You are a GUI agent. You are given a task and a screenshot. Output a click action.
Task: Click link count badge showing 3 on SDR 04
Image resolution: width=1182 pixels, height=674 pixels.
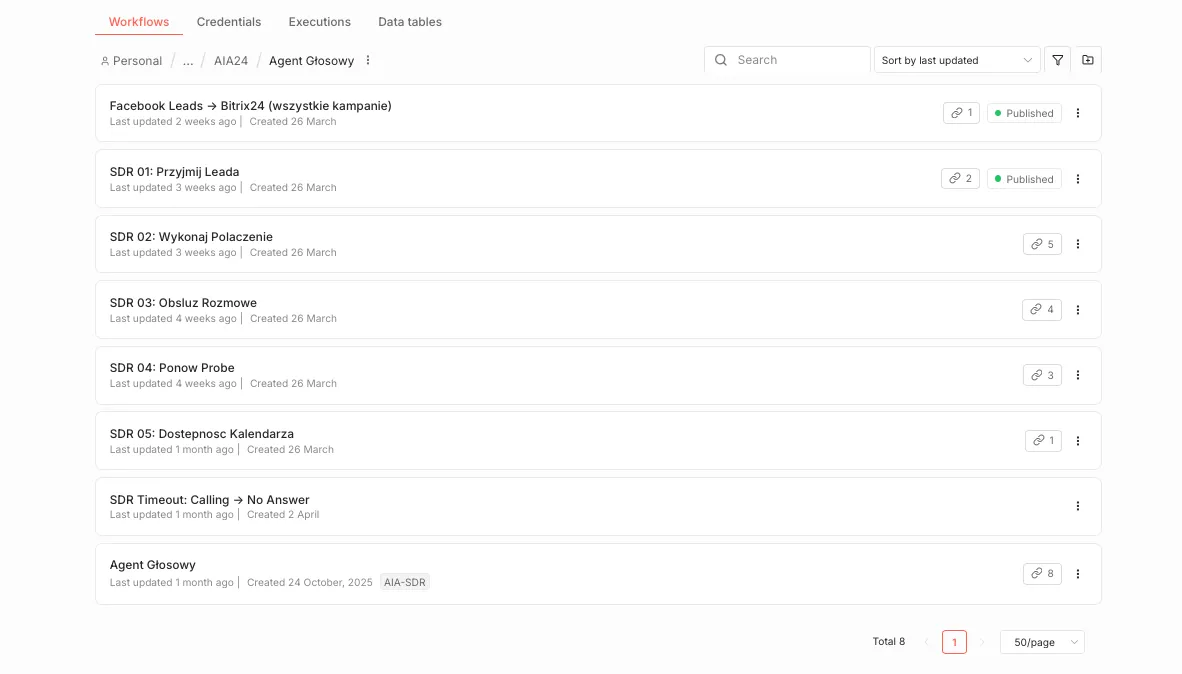(x=1043, y=375)
